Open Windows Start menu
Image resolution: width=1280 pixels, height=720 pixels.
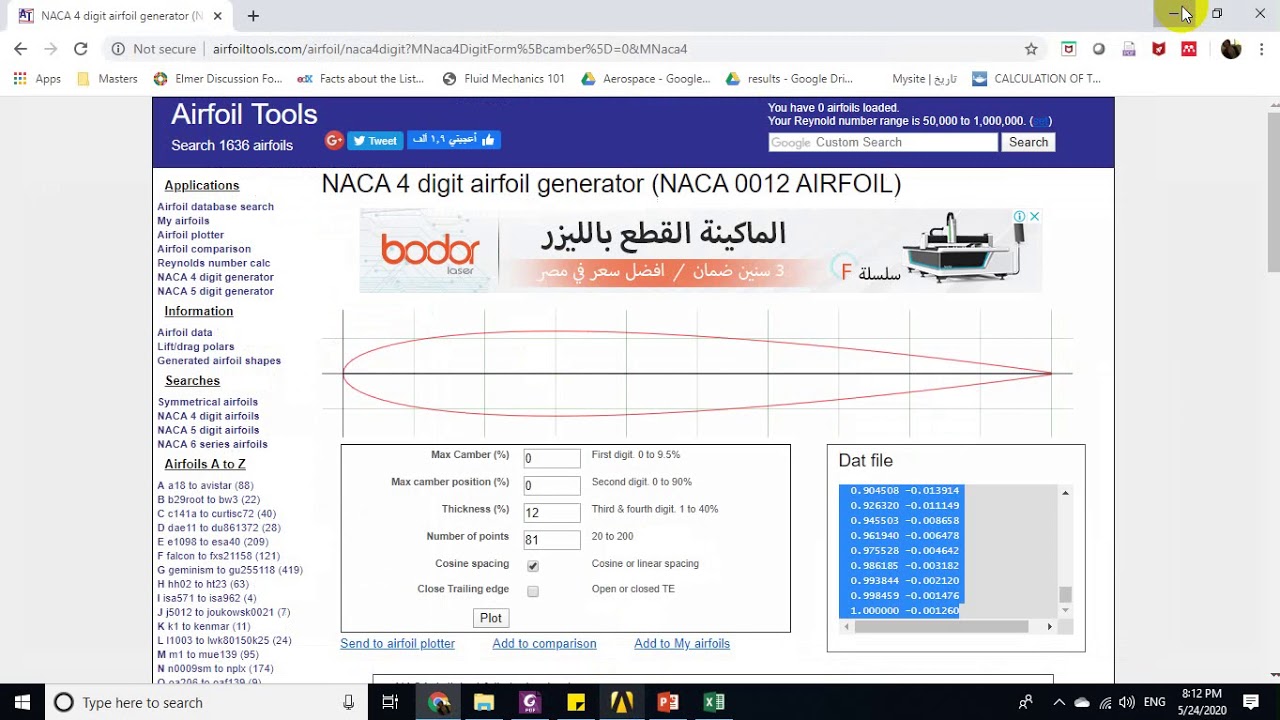(x=22, y=702)
